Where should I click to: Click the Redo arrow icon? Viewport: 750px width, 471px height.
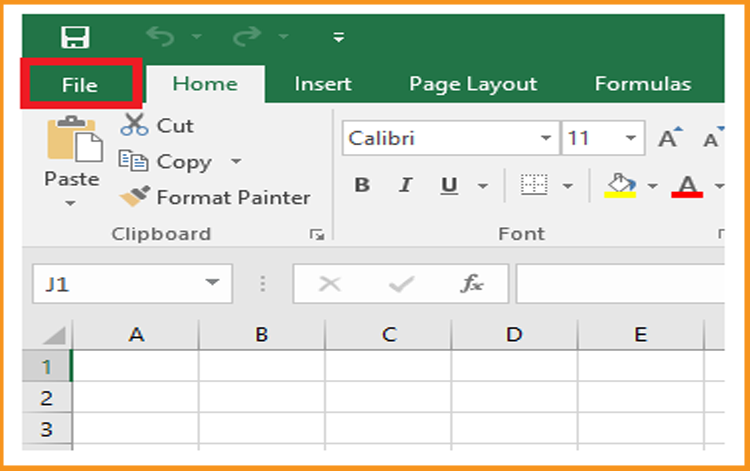[x=246, y=36]
